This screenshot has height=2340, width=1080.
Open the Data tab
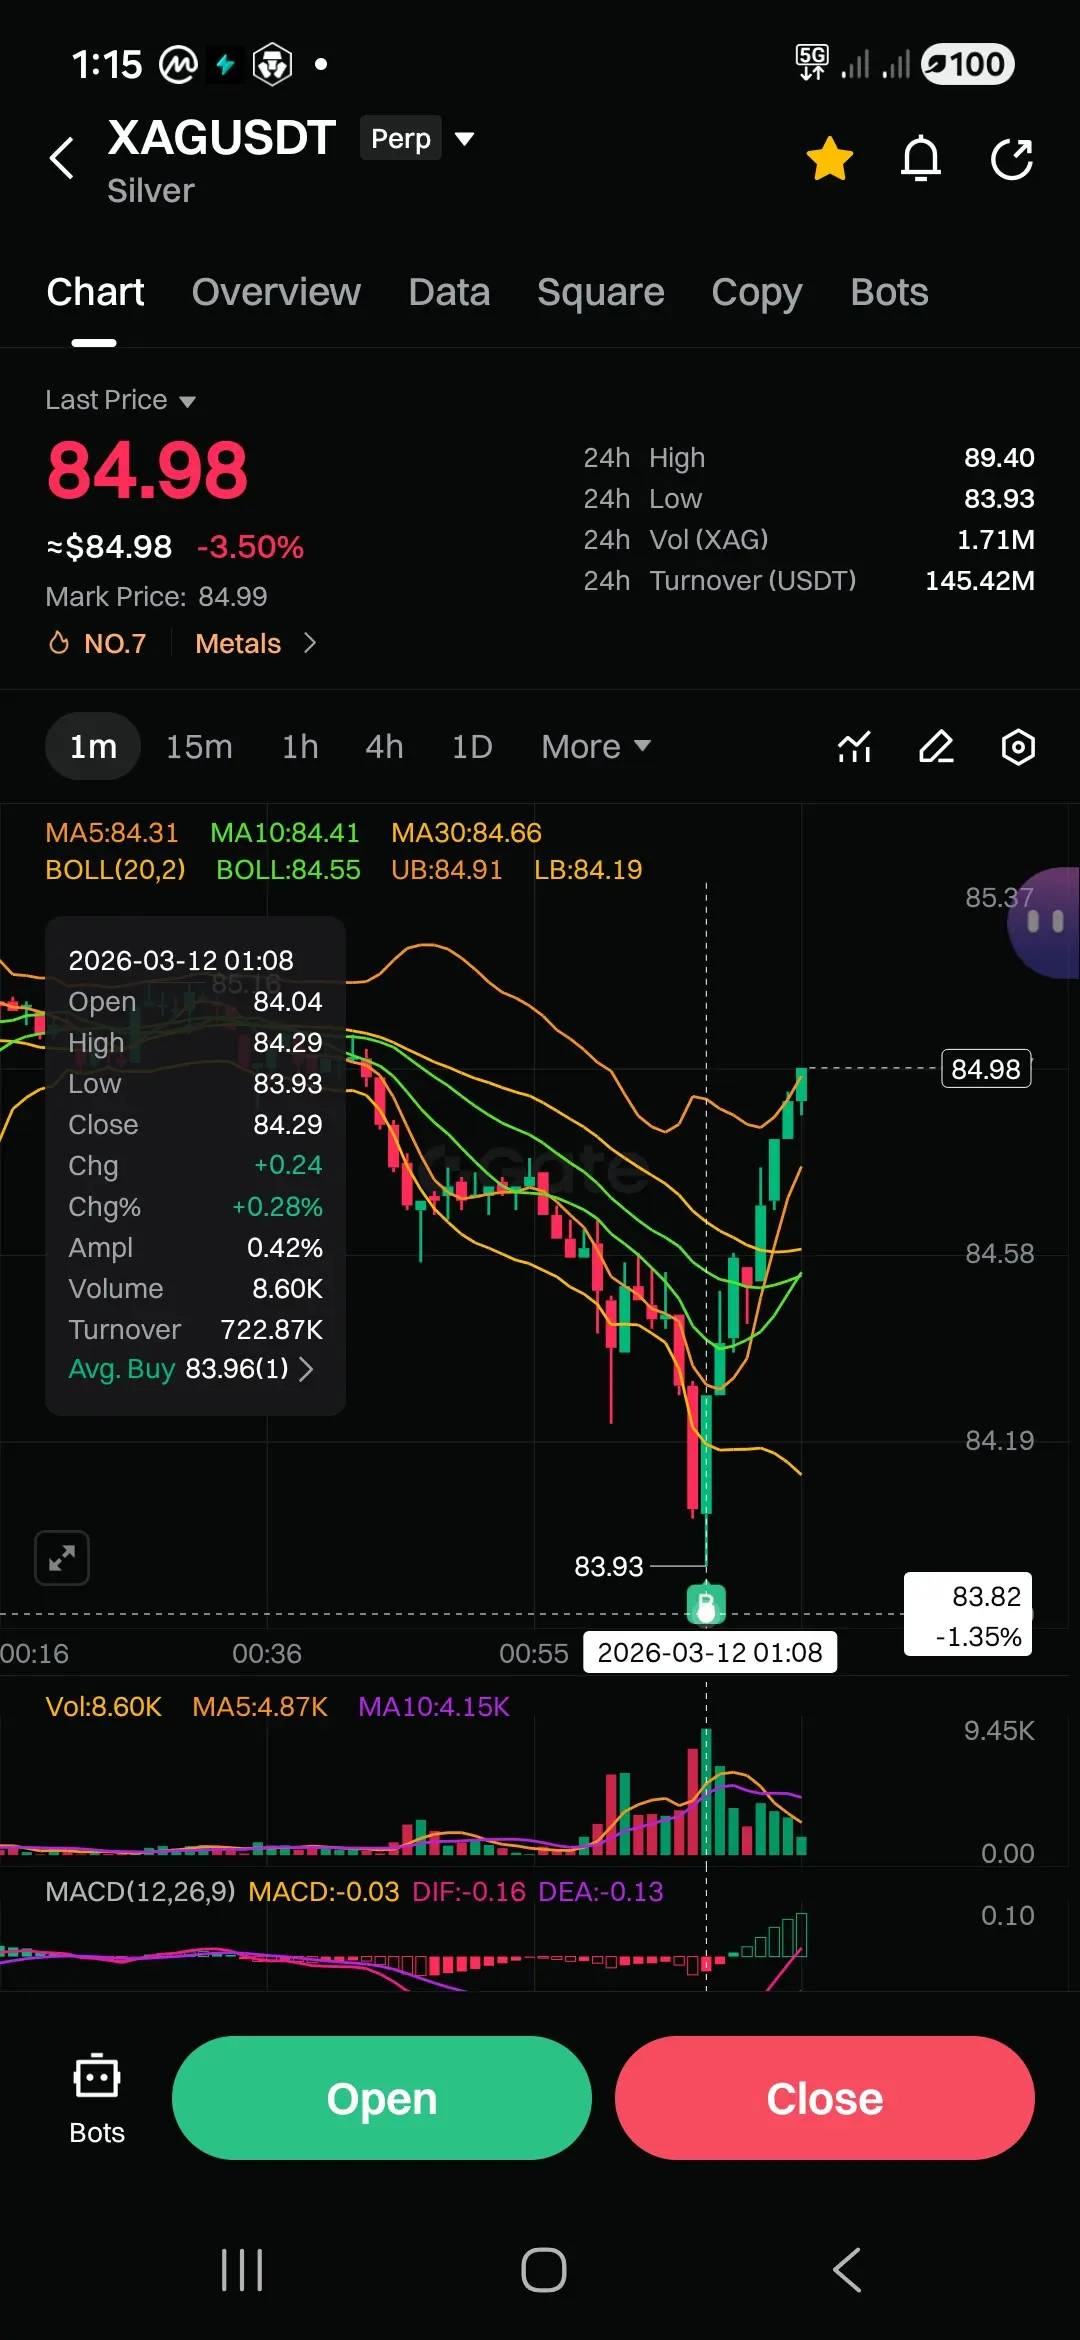[449, 292]
